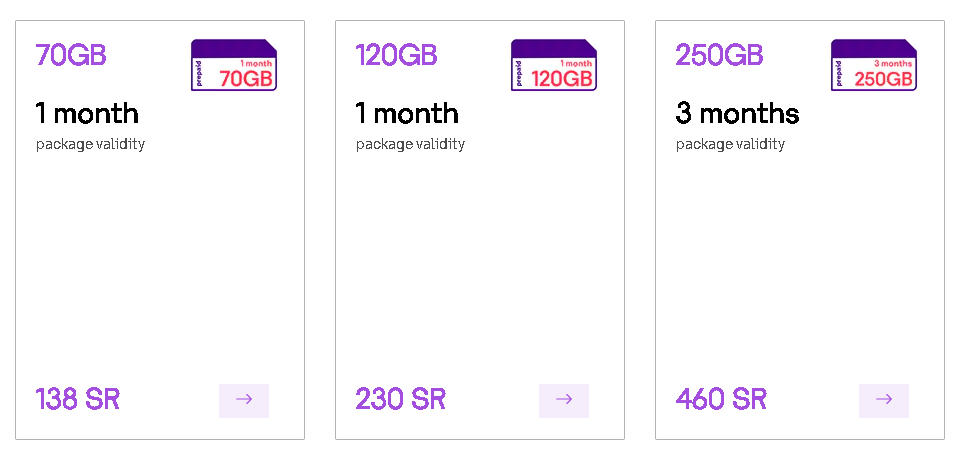Select the 120GB package title
The image size is (957, 457).
pyautogui.click(x=396, y=55)
